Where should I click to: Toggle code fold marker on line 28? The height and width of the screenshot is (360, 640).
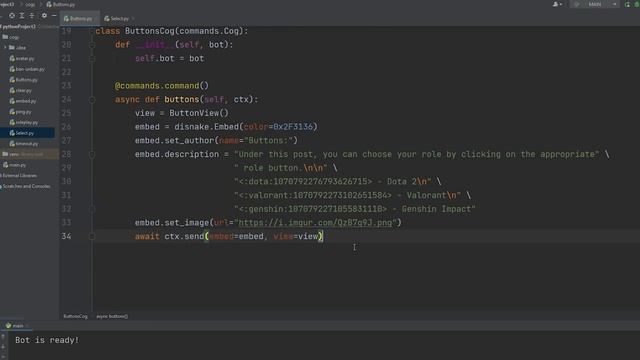[x=92, y=154]
